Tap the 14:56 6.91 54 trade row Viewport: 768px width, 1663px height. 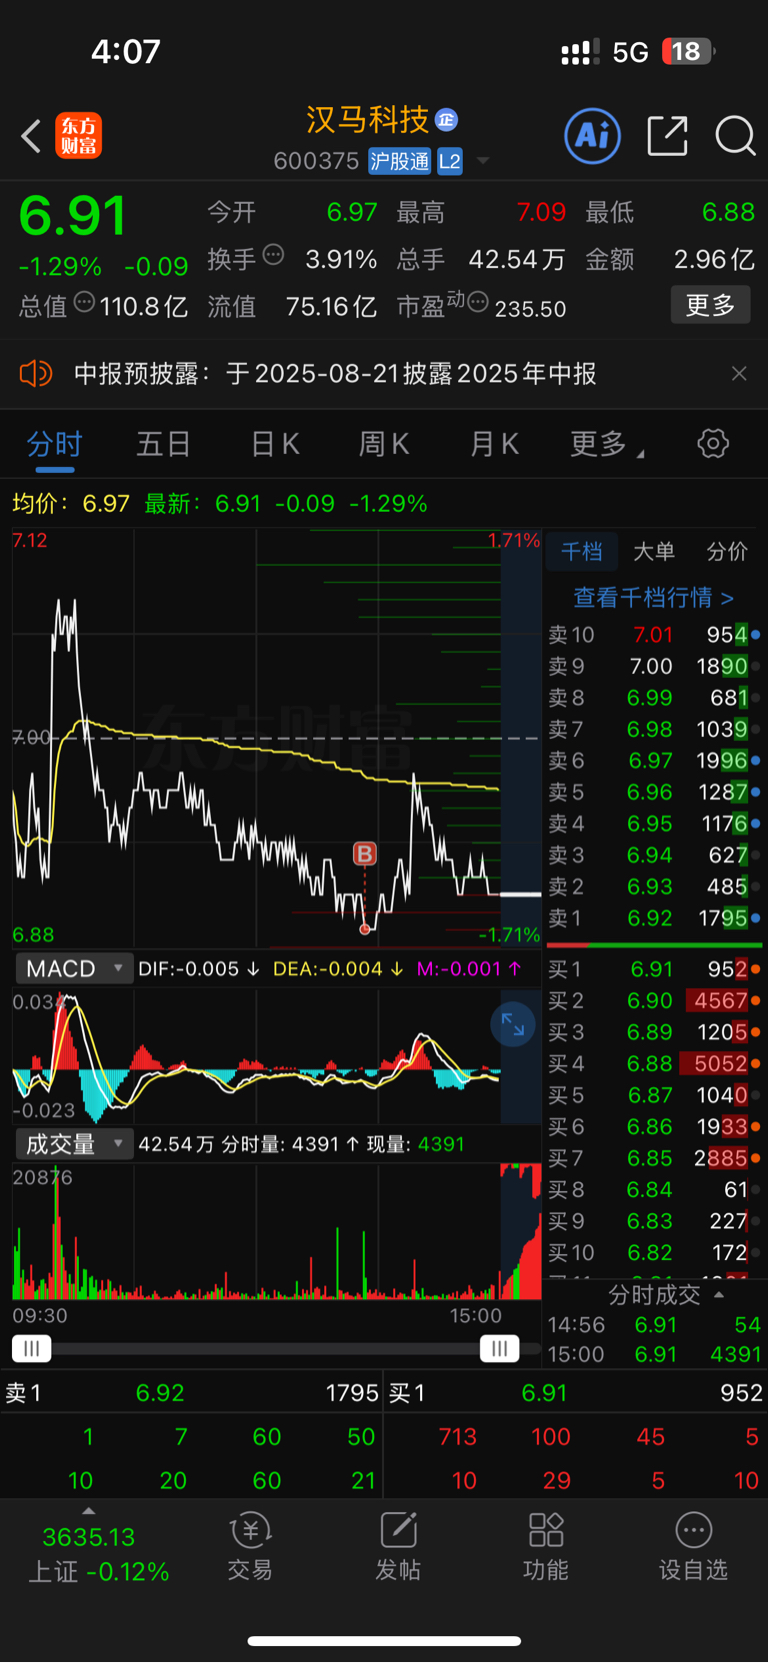click(x=654, y=1325)
